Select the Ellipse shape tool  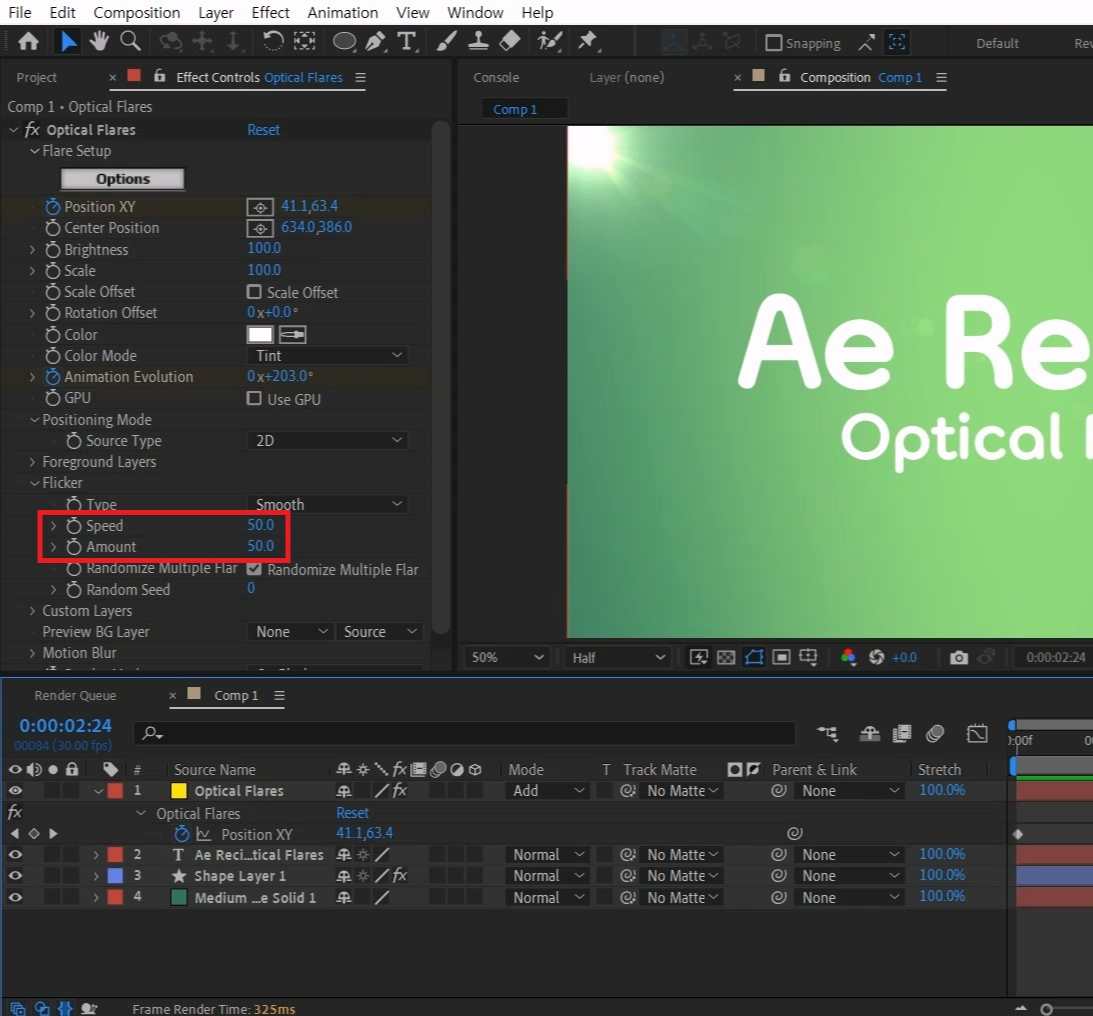(344, 42)
